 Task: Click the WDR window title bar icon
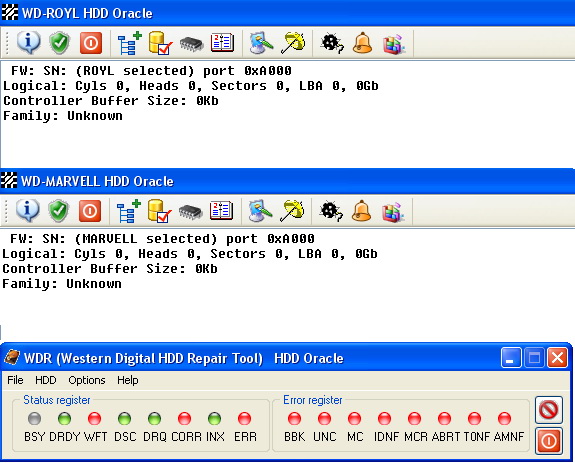click(12, 357)
